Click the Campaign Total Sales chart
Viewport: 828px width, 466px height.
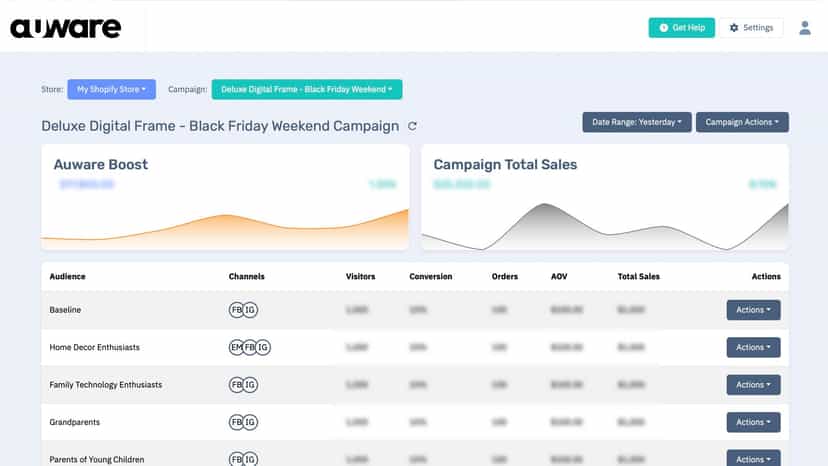coord(605,226)
